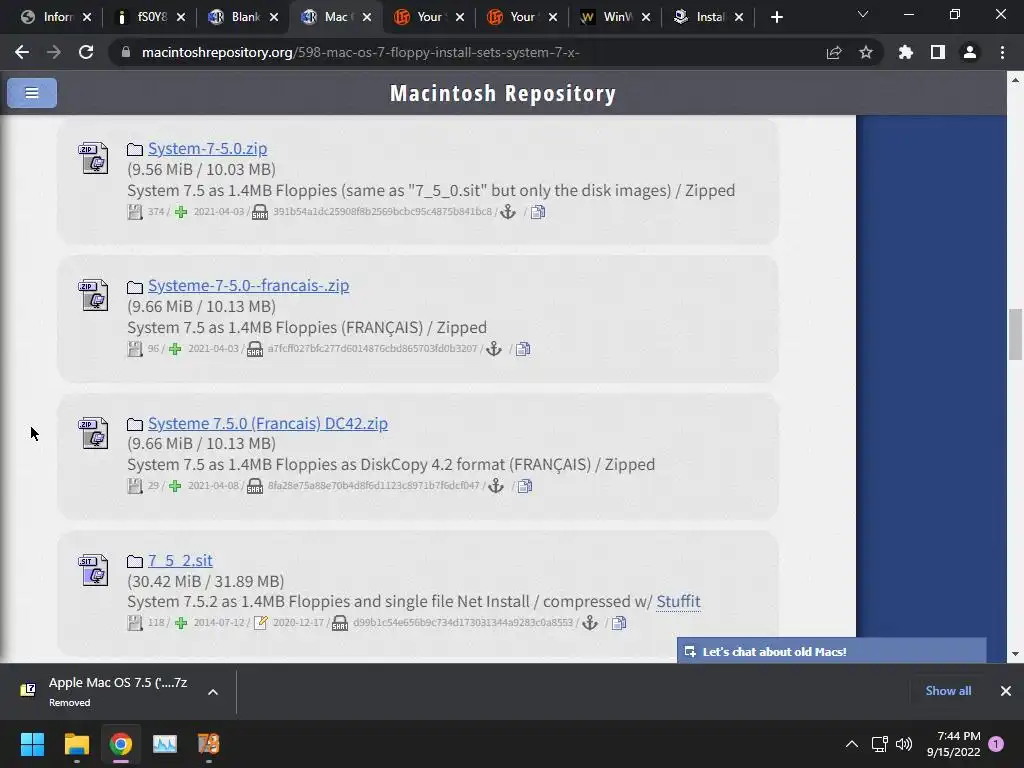1024x768 pixels.
Task: Open the tab search dropdown arrow
Action: 863,15
